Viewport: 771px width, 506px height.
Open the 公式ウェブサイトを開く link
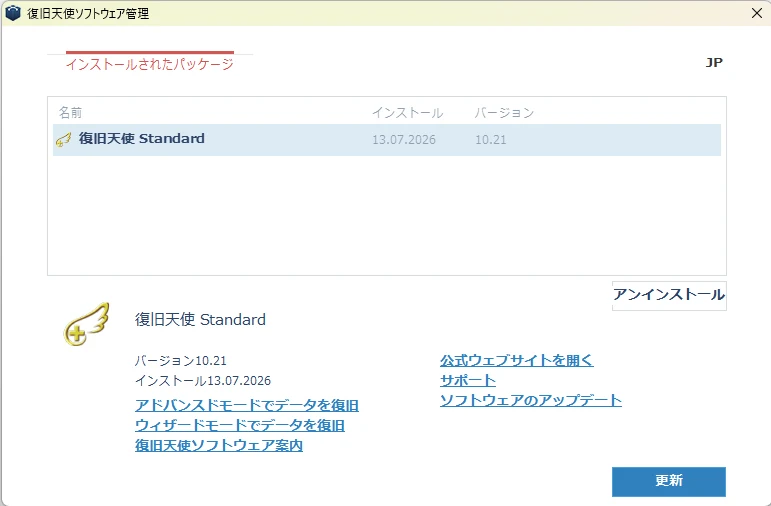coord(517,360)
